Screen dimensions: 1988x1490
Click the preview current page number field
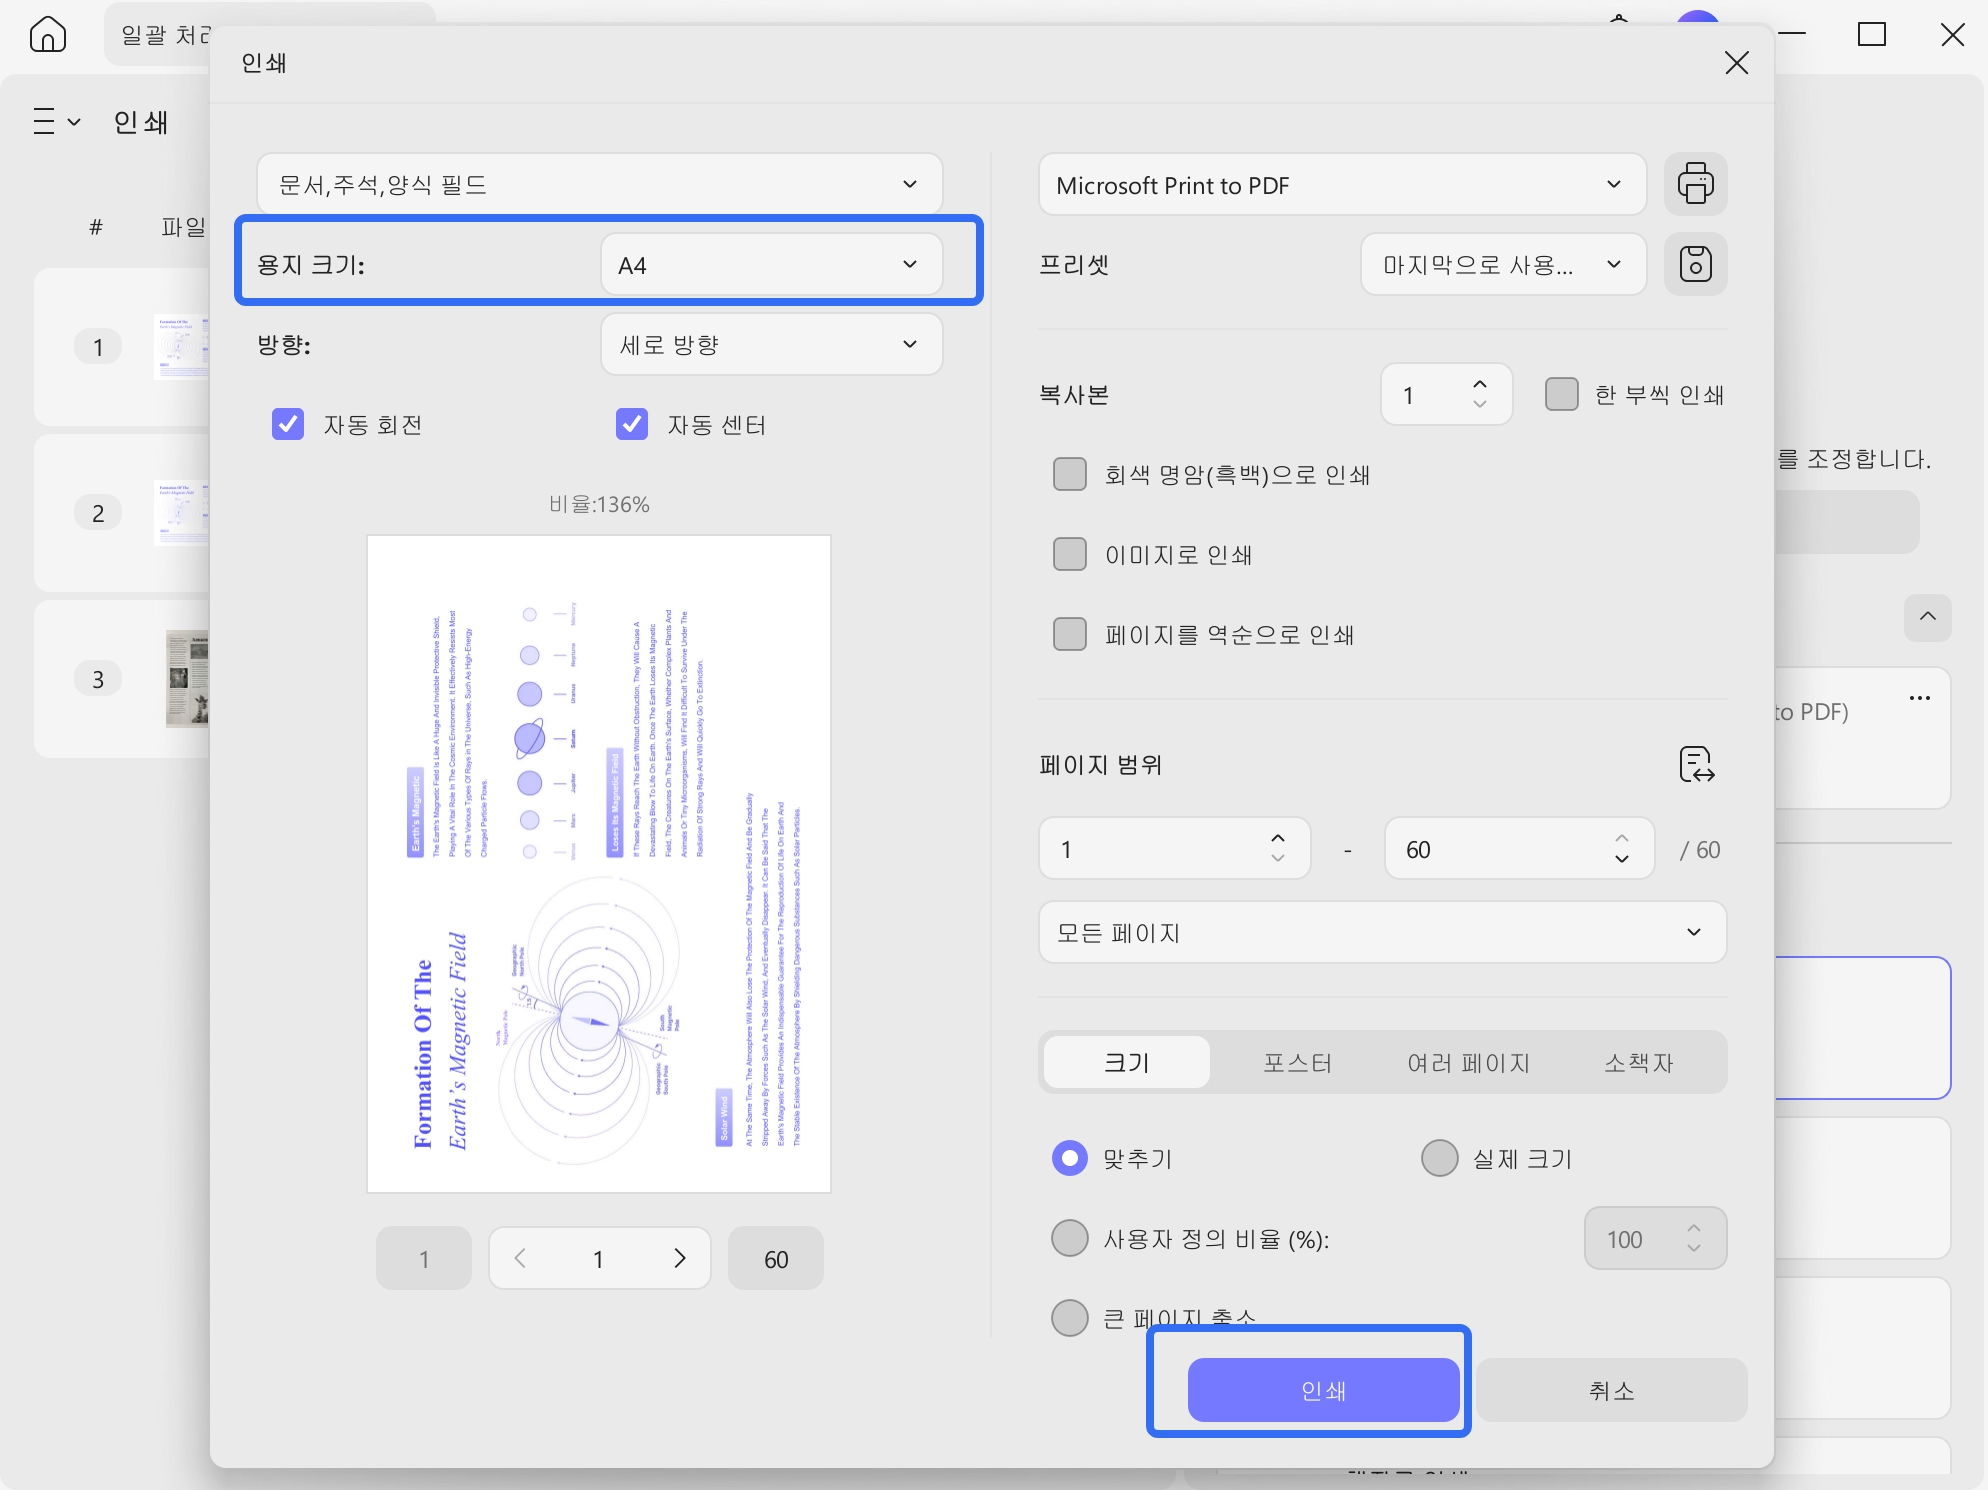coord(598,1258)
